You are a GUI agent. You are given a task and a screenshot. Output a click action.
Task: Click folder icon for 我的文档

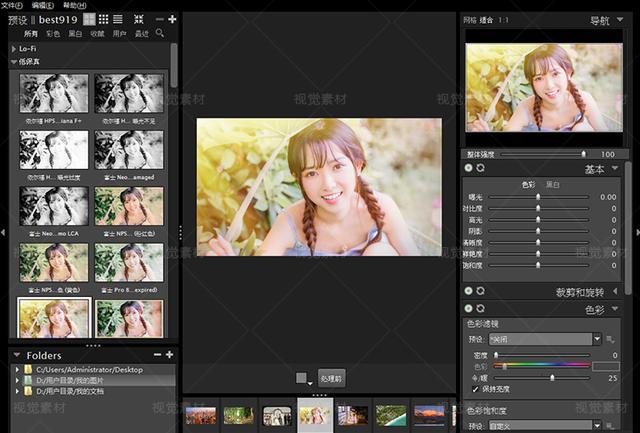coord(28,391)
